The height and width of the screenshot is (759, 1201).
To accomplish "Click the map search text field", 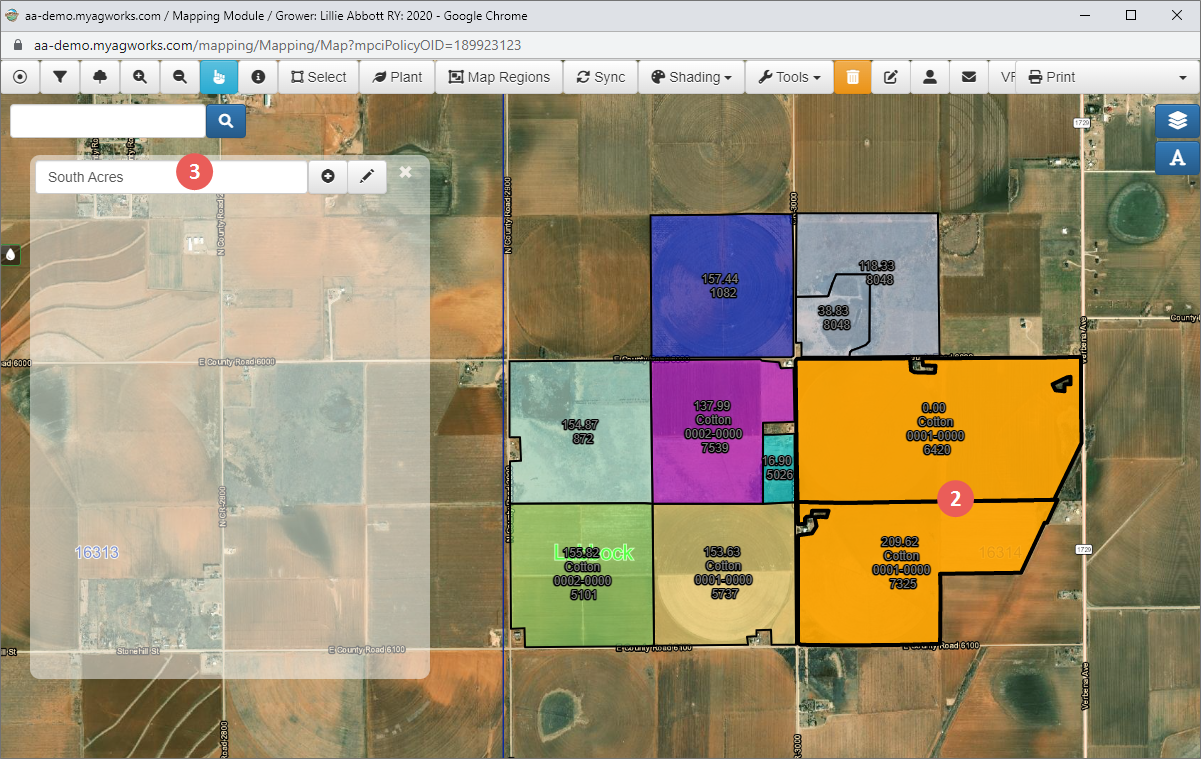I will [108, 121].
